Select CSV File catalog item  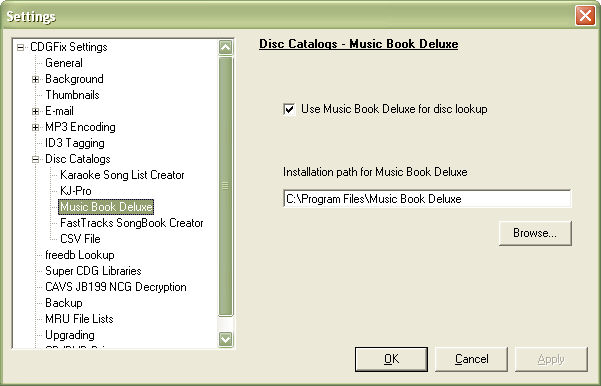coord(80,239)
